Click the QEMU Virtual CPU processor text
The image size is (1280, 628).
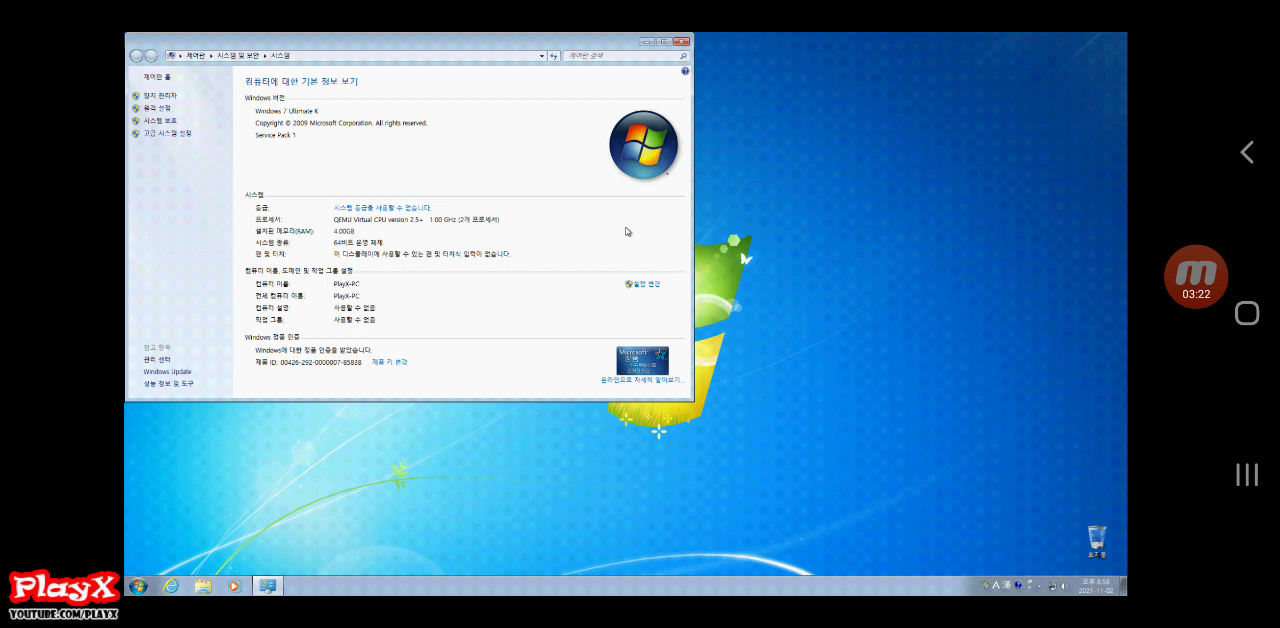coord(416,219)
